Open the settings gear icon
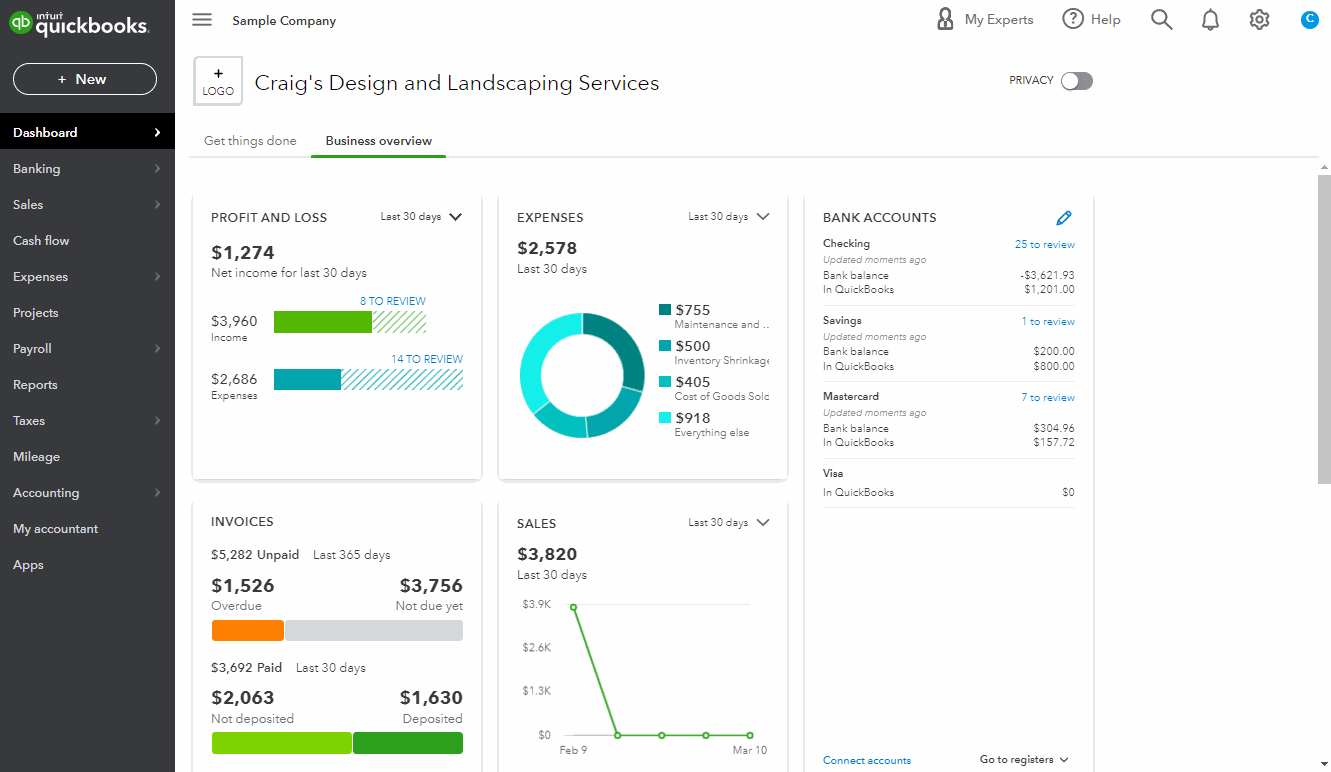The width and height of the screenshot is (1331, 772). [x=1259, y=19]
